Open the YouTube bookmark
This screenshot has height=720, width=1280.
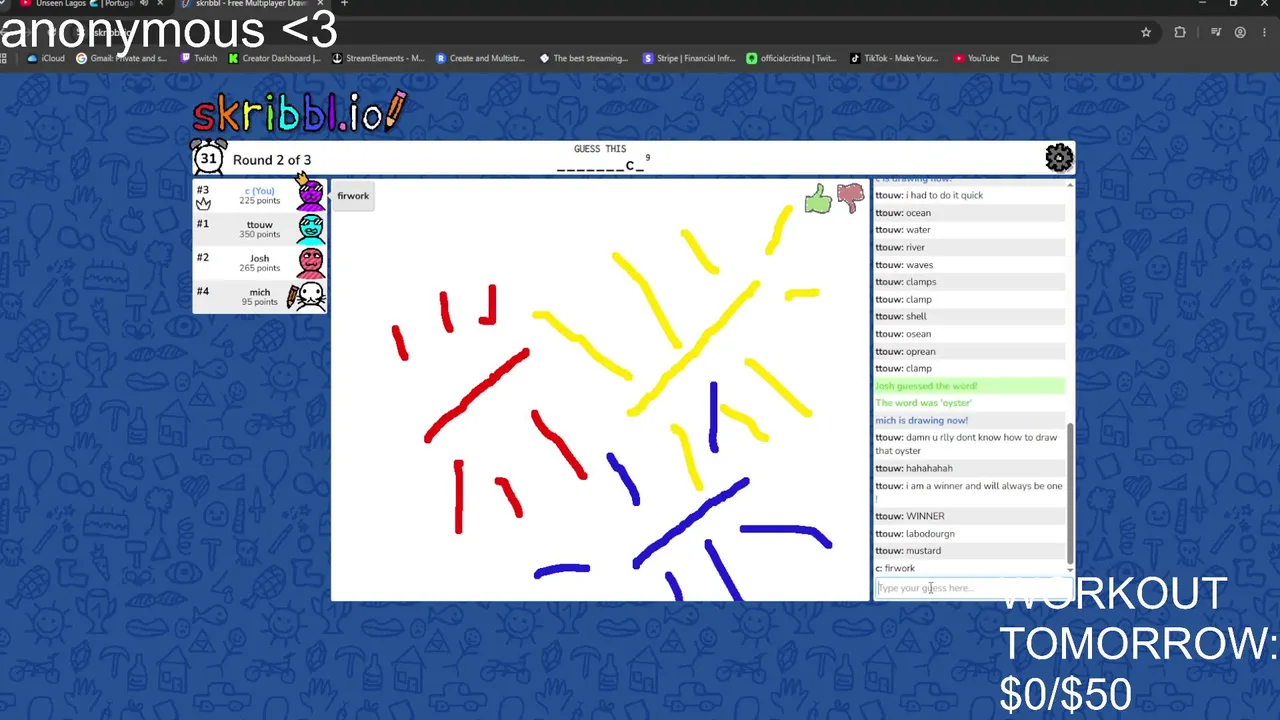(976, 58)
